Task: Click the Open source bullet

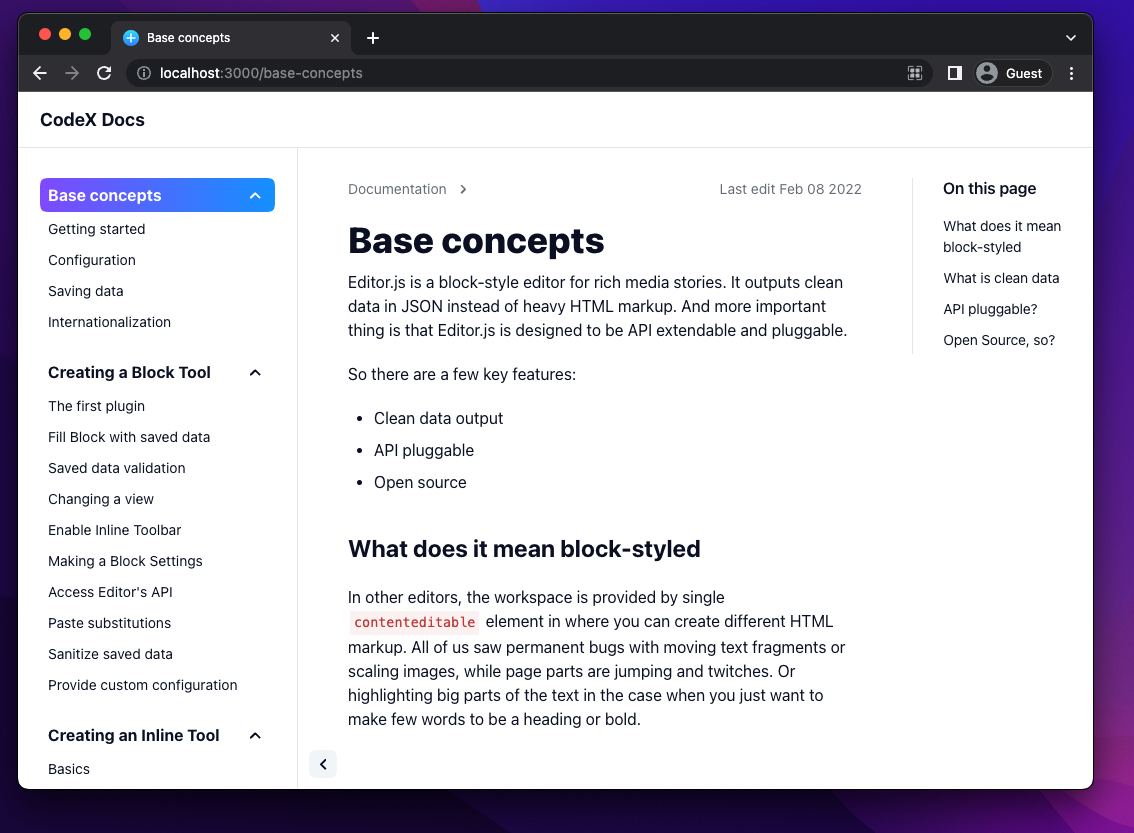Action: tap(420, 482)
